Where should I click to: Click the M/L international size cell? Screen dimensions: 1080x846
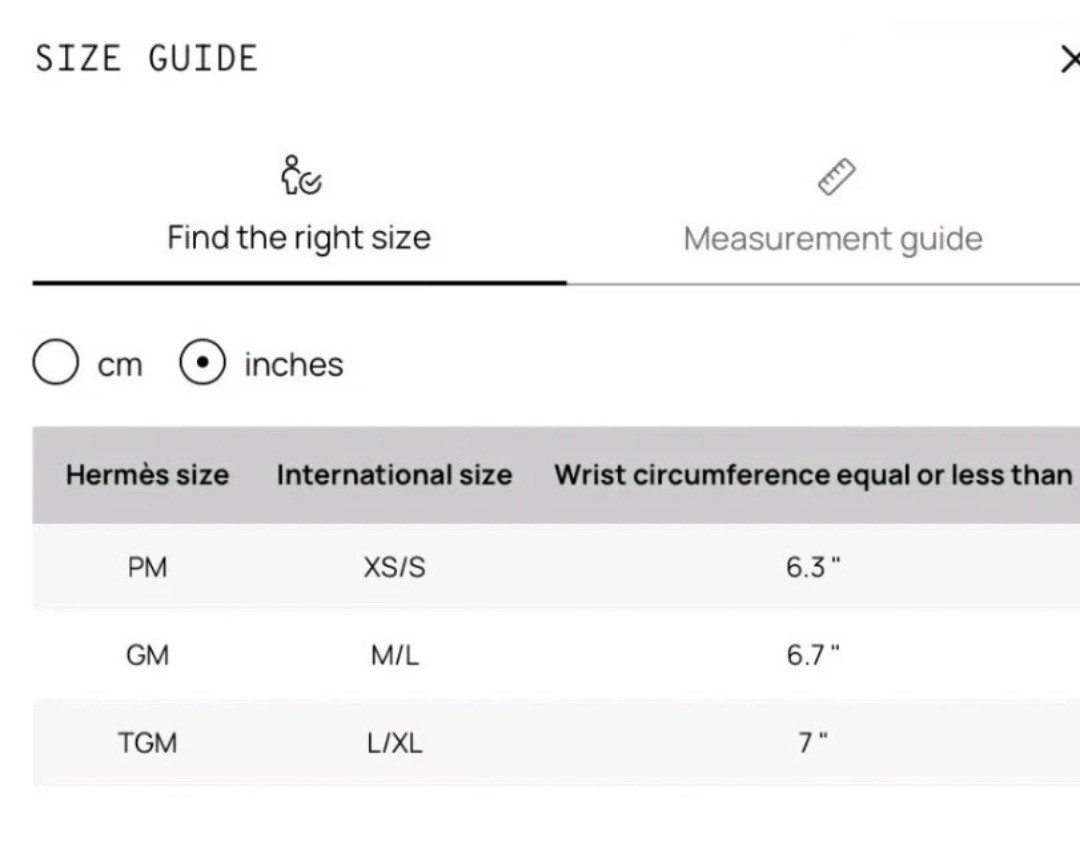(x=395, y=655)
